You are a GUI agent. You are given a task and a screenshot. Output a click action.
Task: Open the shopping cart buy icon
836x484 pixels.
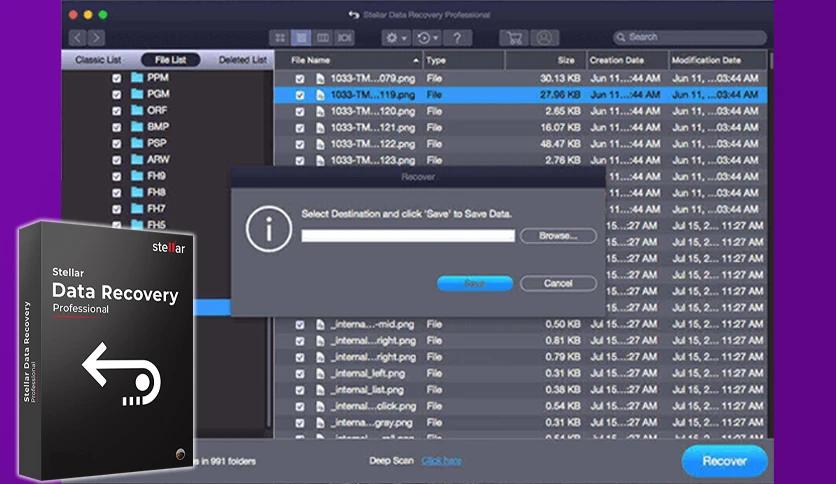(514, 38)
